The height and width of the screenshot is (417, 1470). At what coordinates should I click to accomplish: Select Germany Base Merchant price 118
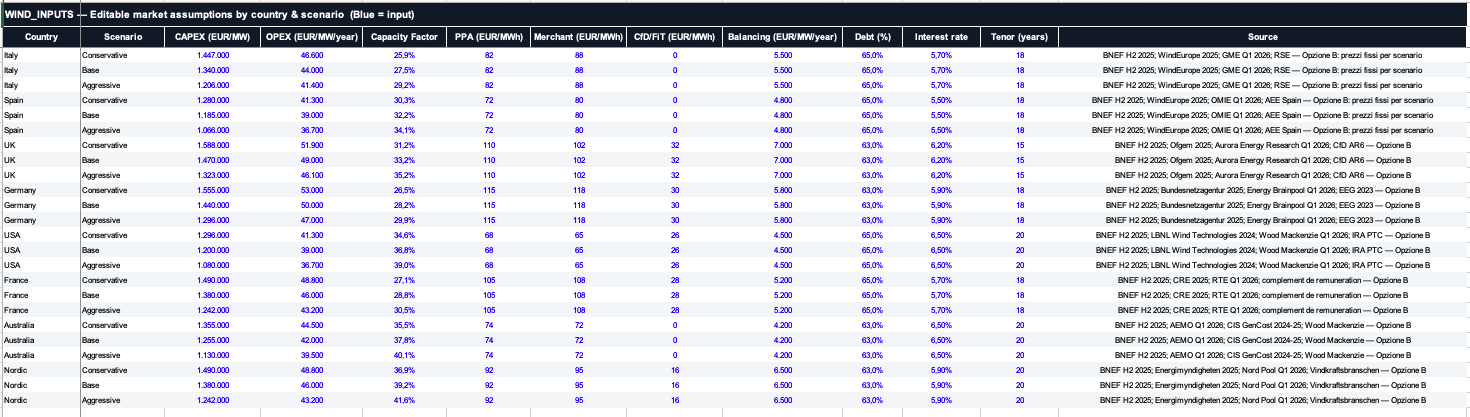click(x=579, y=205)
